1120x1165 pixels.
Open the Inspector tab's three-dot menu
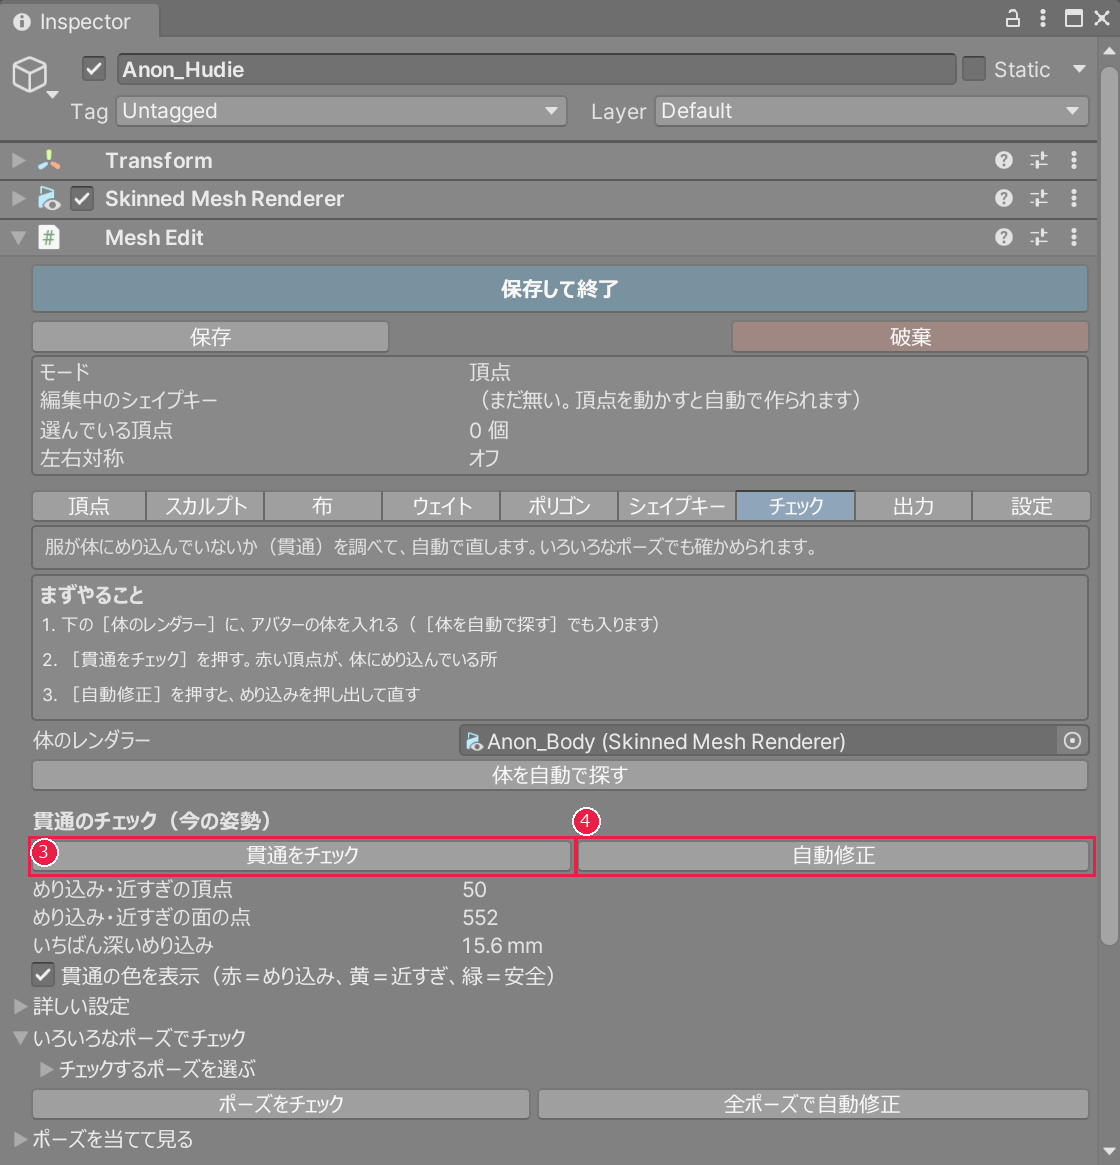pyautogui.click(x=1043, y=19)
